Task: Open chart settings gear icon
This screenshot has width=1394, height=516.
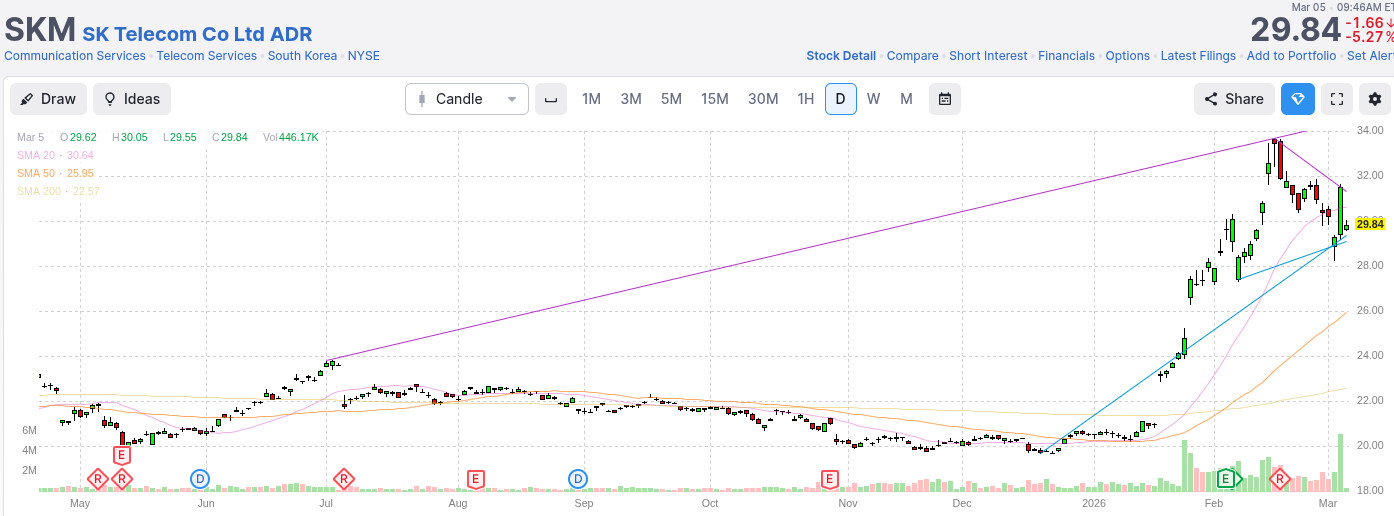Action: tap(1375, 99)
